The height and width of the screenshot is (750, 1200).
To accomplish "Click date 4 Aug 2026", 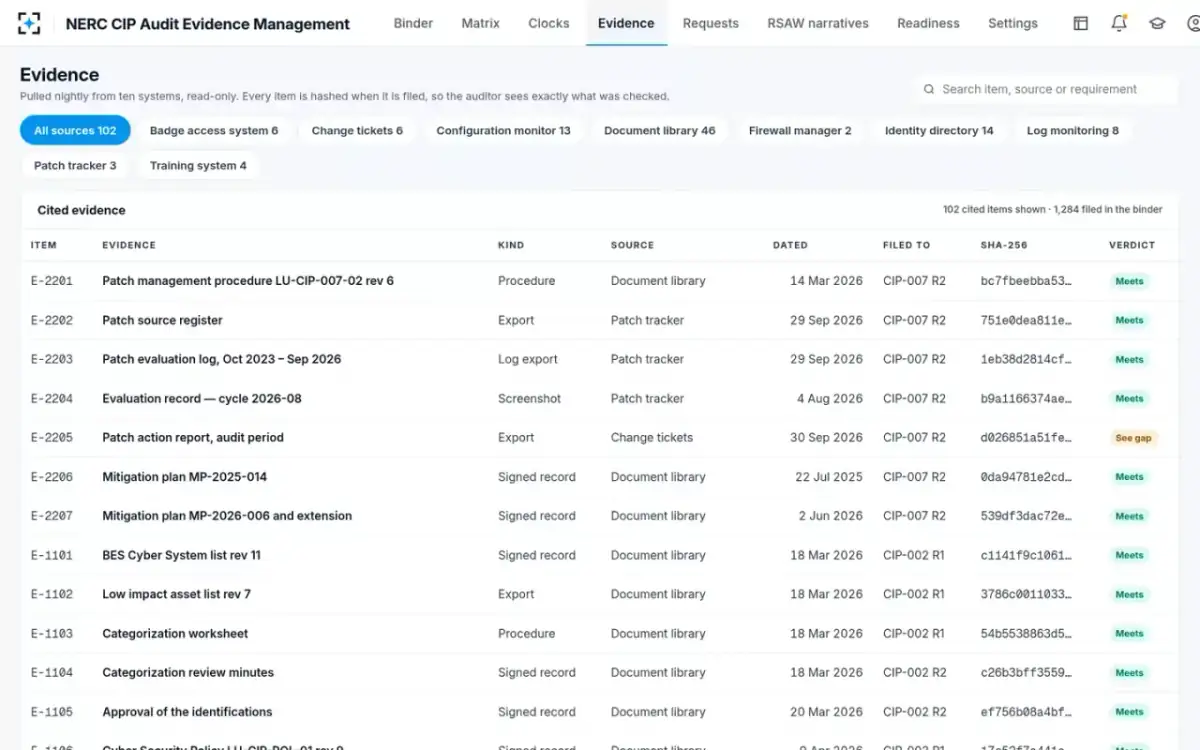I will [830, 398].
